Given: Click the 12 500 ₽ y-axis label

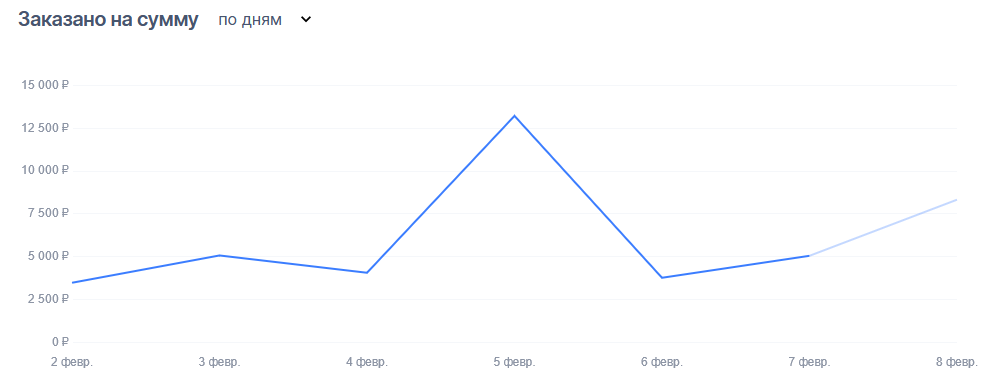Looking at the screenshot, I should (45, 128).
